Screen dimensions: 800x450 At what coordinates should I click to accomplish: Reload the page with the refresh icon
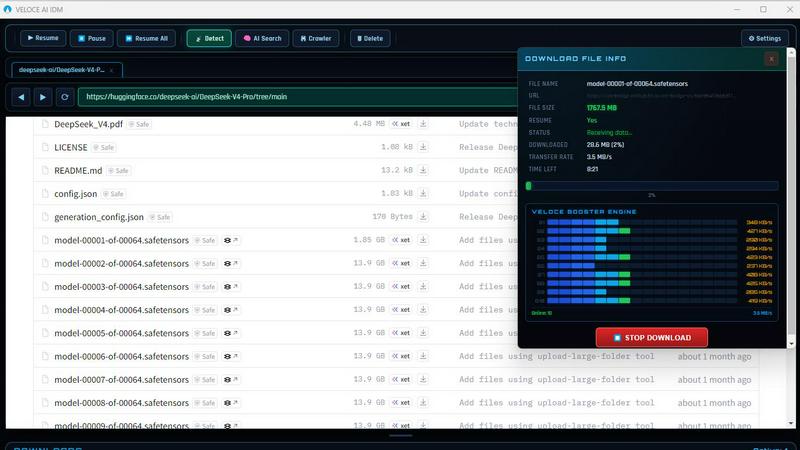[65, 97]
